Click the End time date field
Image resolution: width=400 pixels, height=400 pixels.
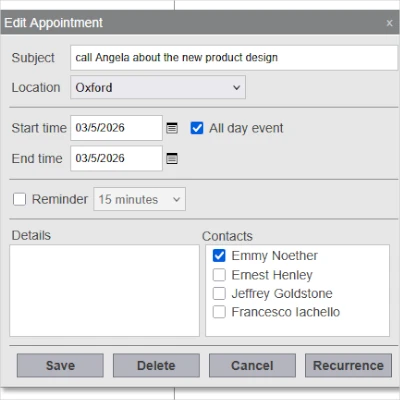116,158
